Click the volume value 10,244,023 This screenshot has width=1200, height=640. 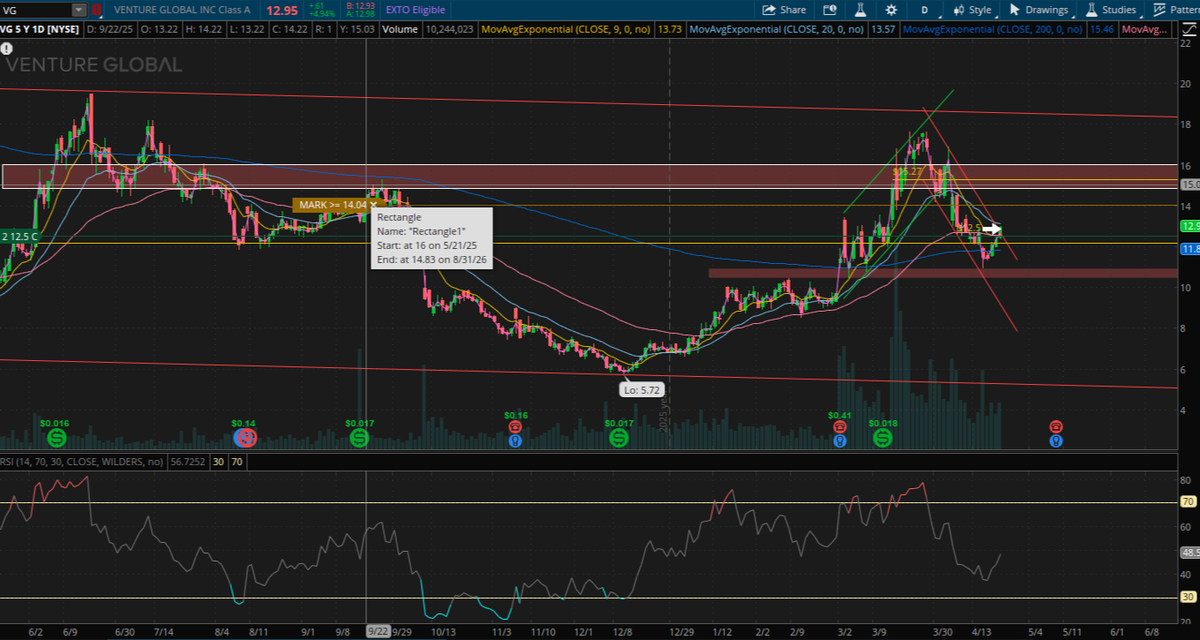point(448,29)
